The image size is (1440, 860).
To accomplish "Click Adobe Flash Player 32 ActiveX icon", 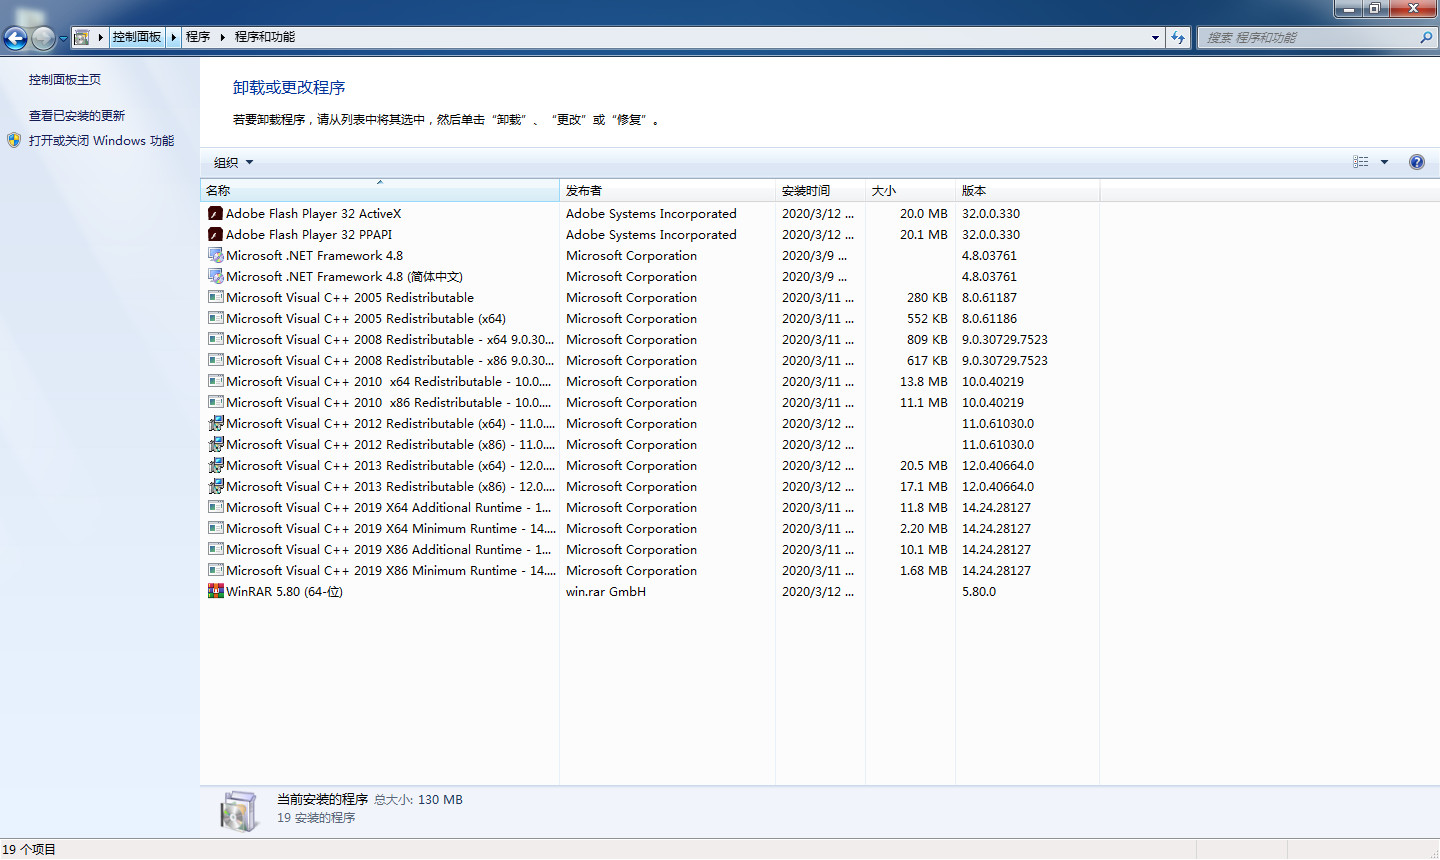I will 215,213.
